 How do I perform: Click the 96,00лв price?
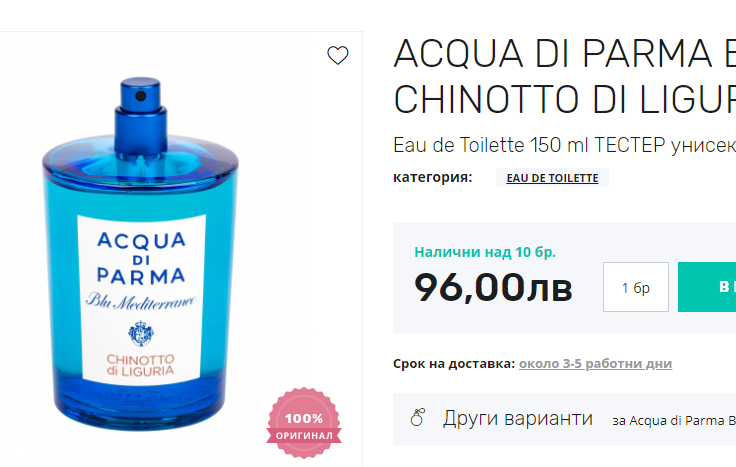(493, 287)
